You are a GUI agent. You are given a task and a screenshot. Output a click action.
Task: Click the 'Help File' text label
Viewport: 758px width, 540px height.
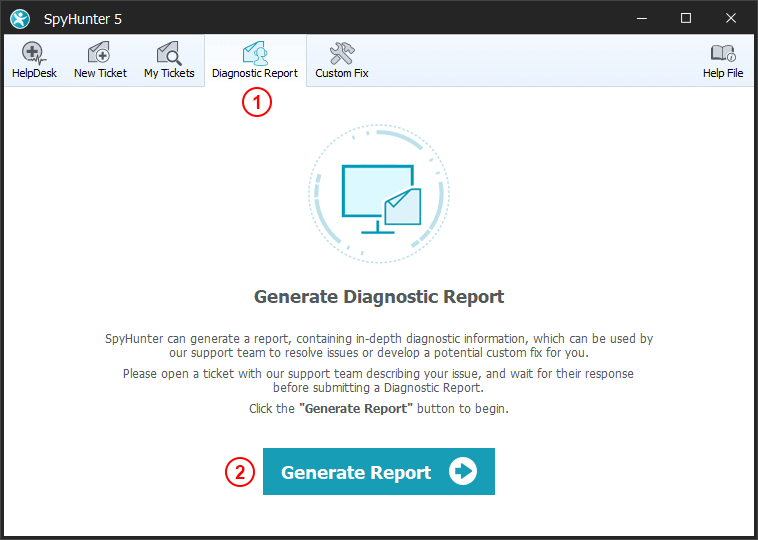pos(722,73)
